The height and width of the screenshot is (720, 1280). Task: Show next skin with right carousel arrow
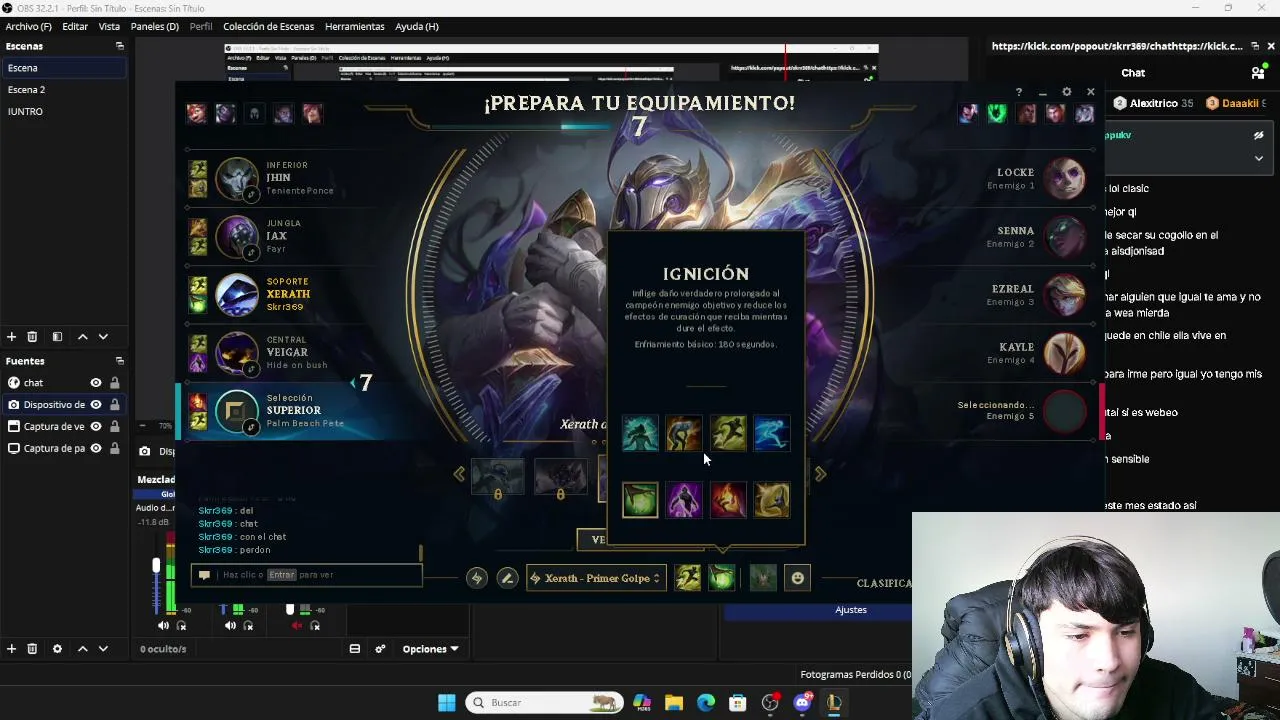[x=820, y=474]
